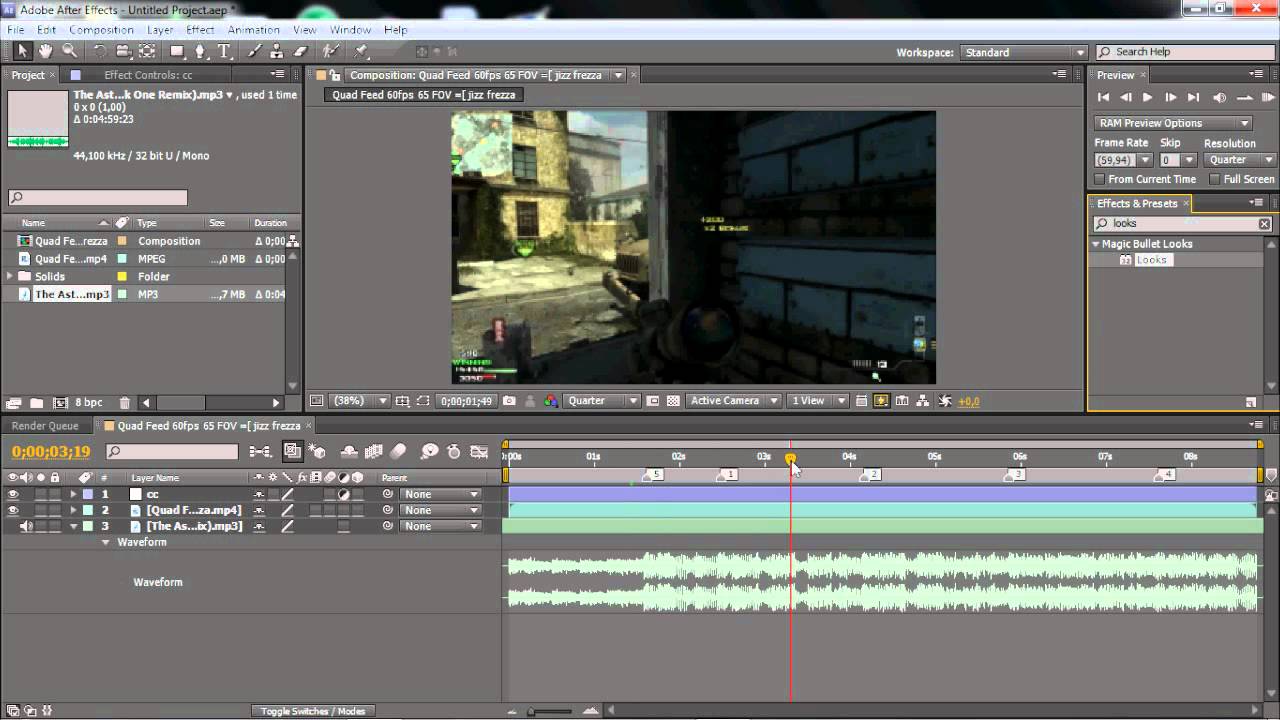Click the Play button in Preview panel
This screenshot has width=1280, height=720.
[x=1147, y=97]
